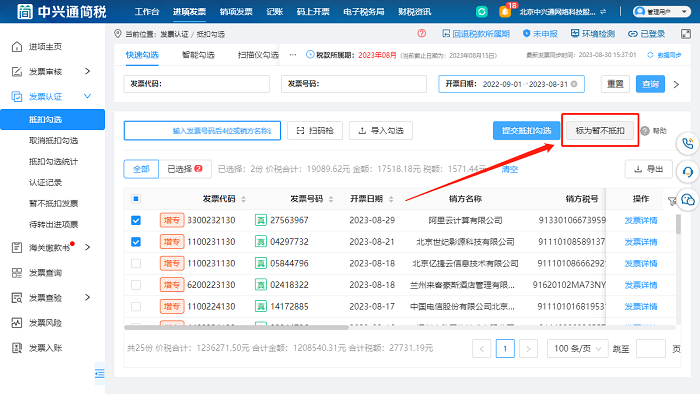Viewport: 700px width, 394px height.
Task: Expand more search filters arrow
Action: pyautogui.click(x=676, y=84)
